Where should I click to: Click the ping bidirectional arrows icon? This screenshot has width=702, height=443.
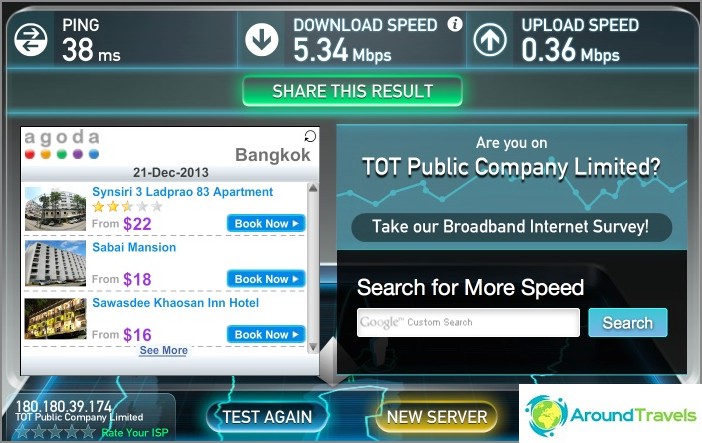[x=30, y=39]
